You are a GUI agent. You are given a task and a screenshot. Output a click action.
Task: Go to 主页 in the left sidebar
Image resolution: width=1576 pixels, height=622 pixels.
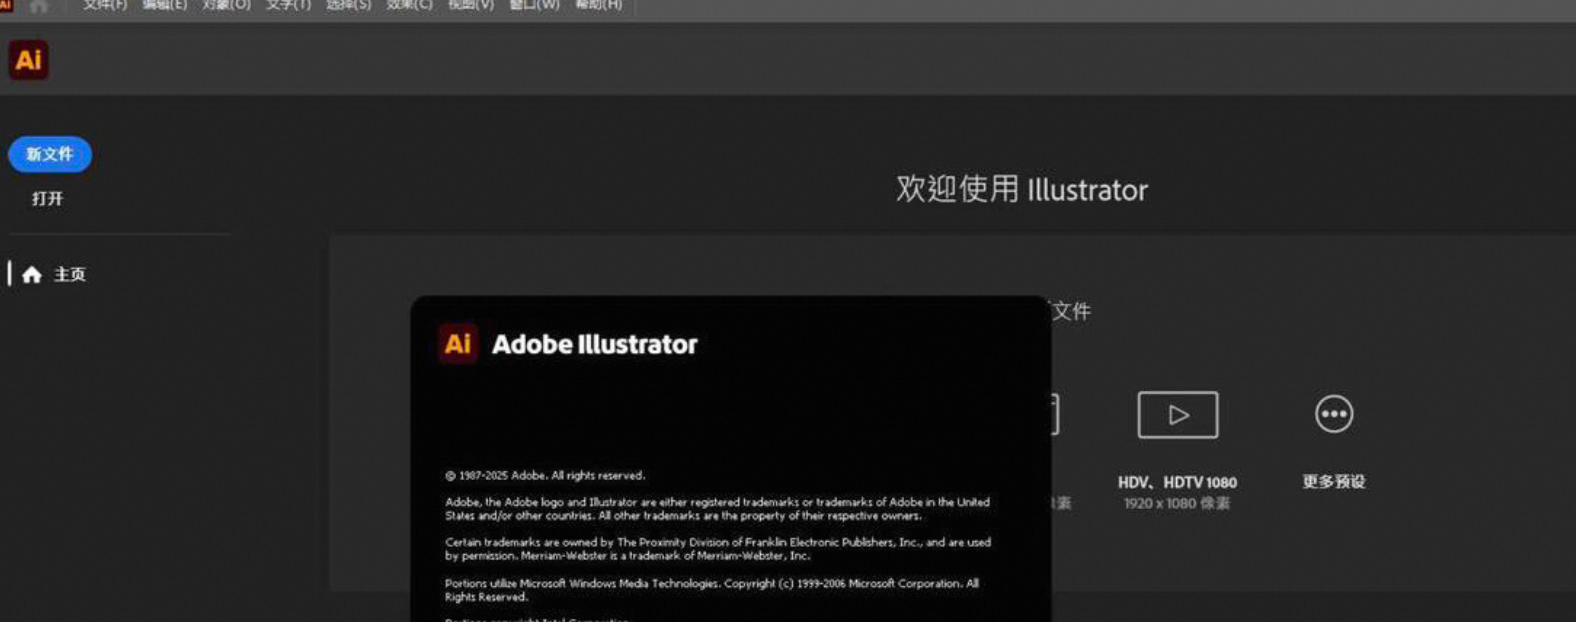[x=55, y=274]
